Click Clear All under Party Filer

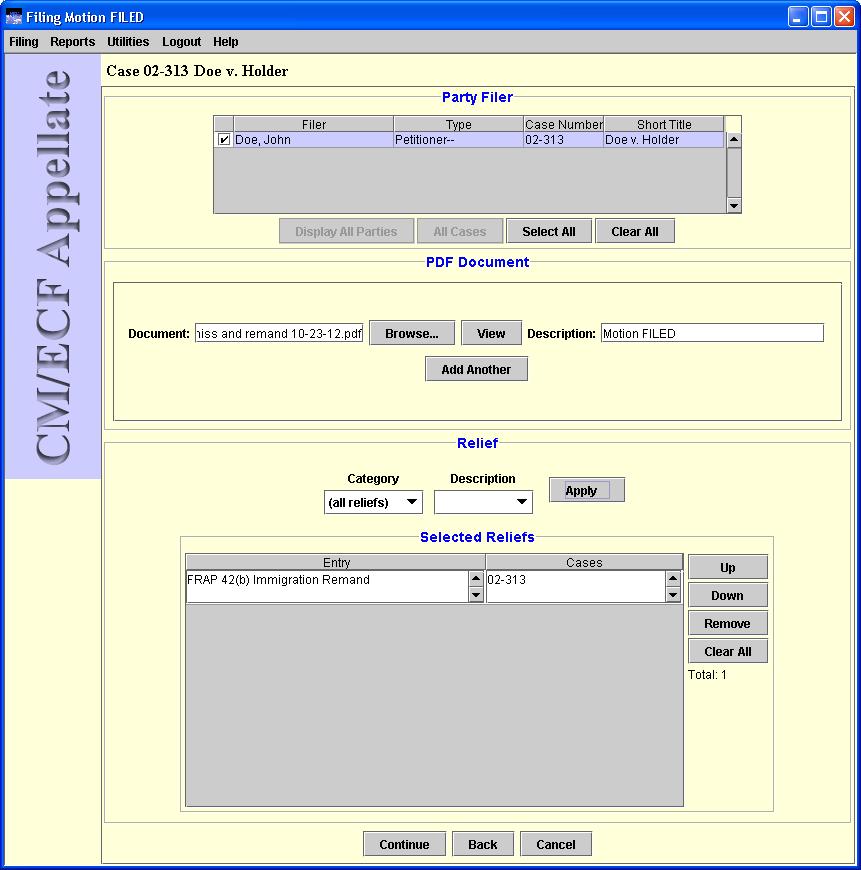[x=635, y=231]
